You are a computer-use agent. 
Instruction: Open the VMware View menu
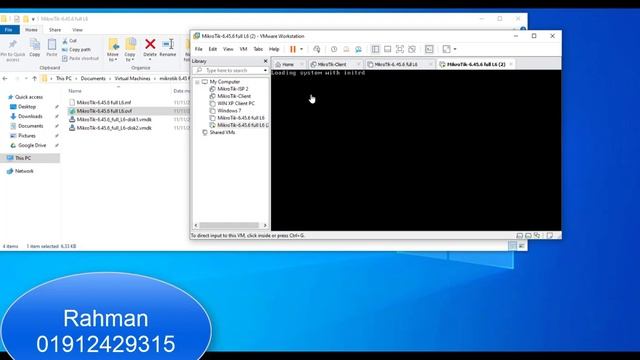click(x=228, y=49)
